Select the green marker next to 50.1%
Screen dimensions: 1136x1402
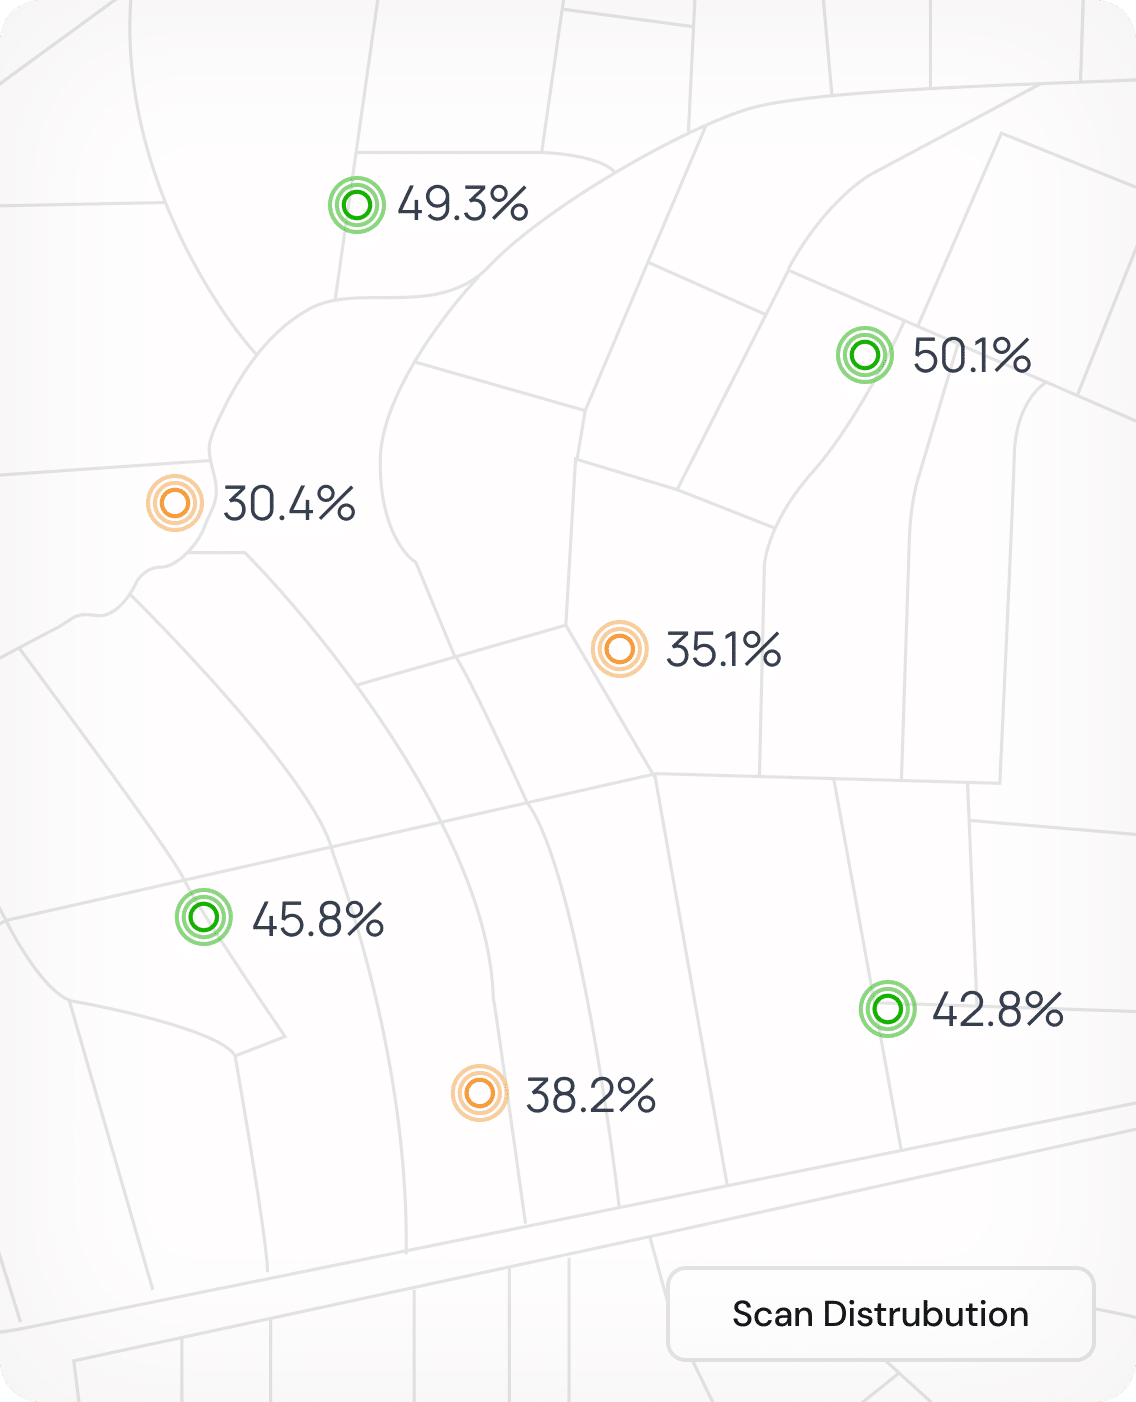tap(865, 355)
